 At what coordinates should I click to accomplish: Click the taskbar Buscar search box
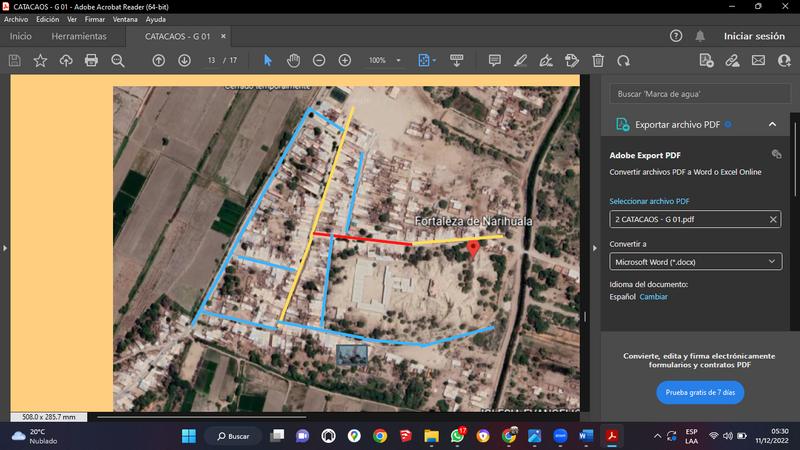tap(233, 436)
